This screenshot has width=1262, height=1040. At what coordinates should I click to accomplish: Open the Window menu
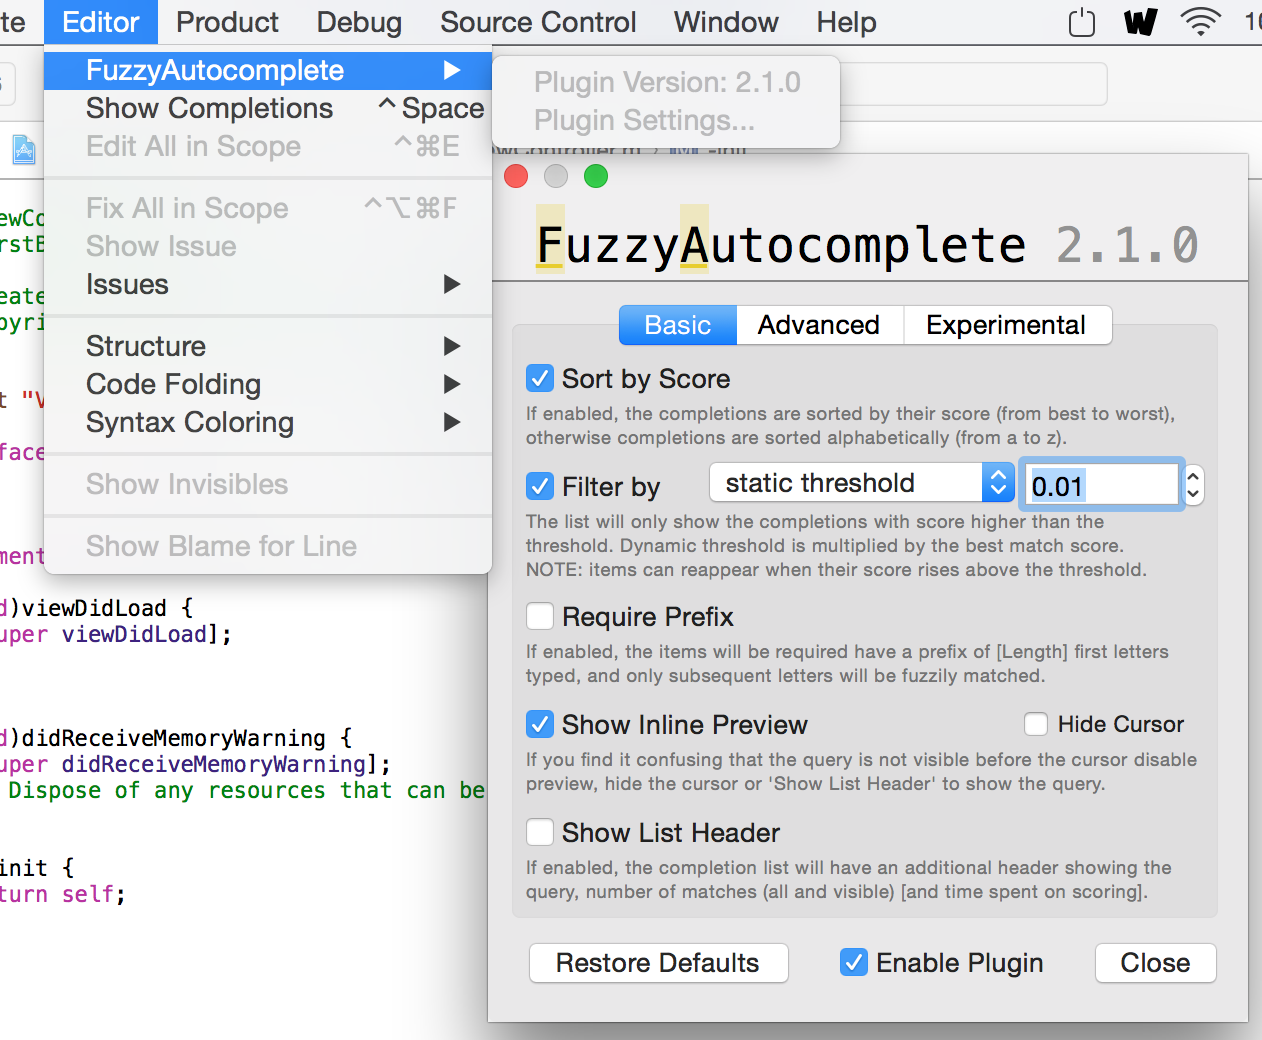click(x=726, y=22)
